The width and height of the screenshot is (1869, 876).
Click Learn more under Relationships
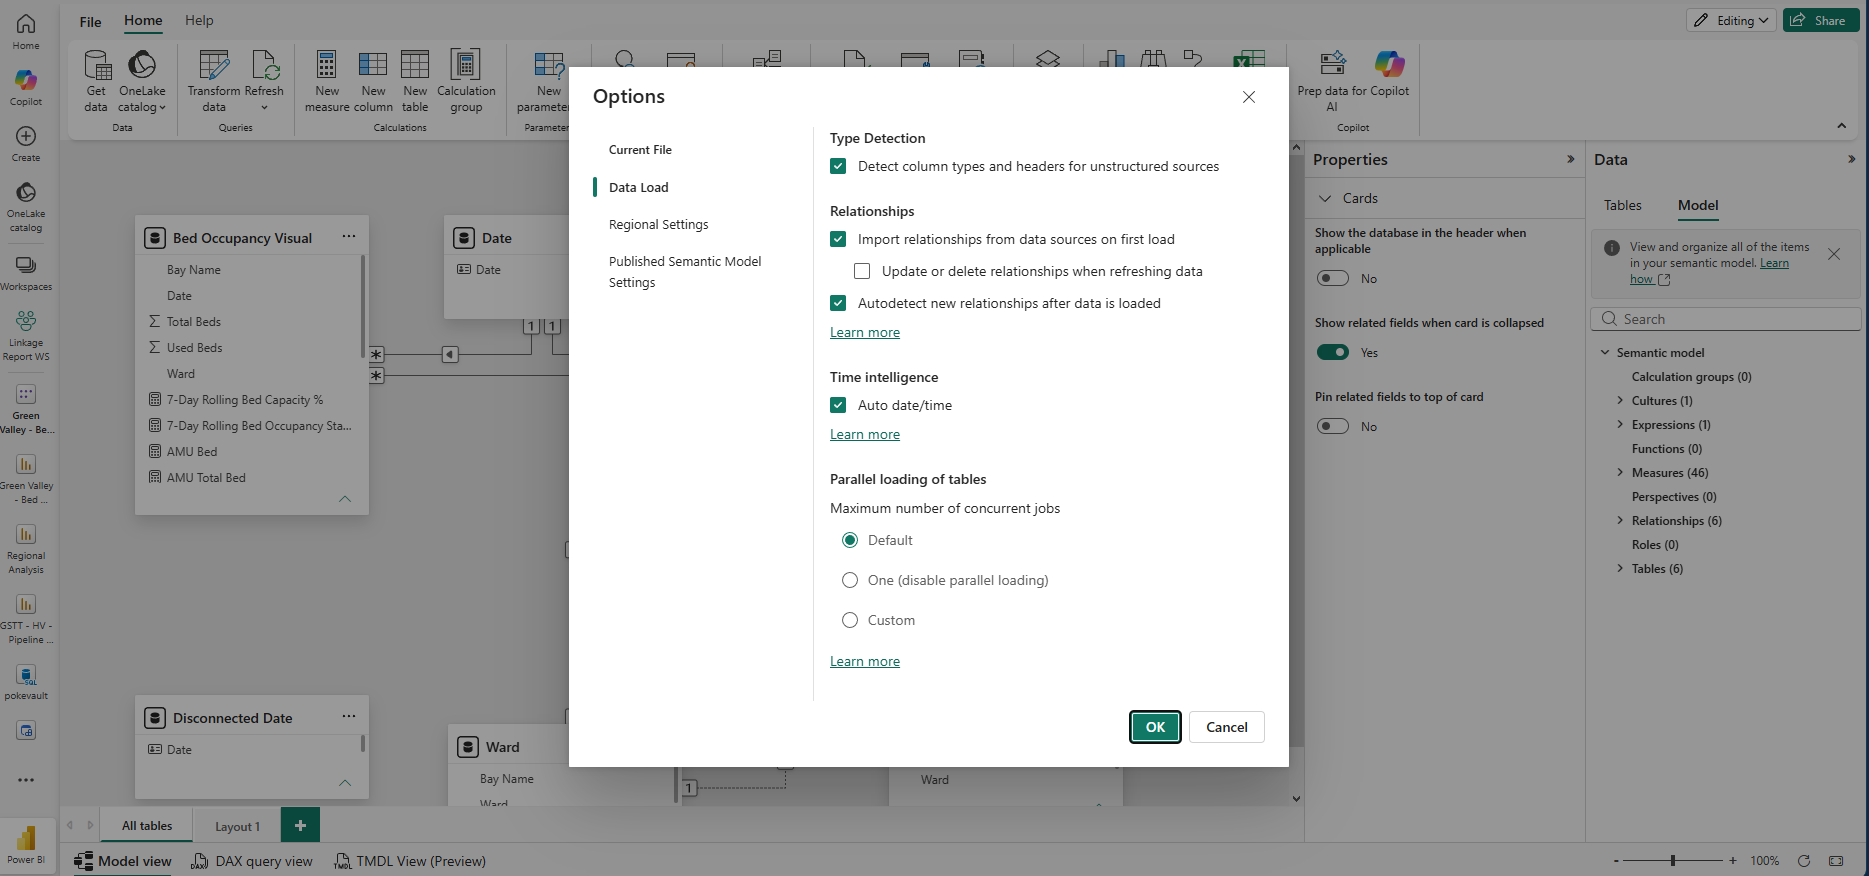pos(865,332)
